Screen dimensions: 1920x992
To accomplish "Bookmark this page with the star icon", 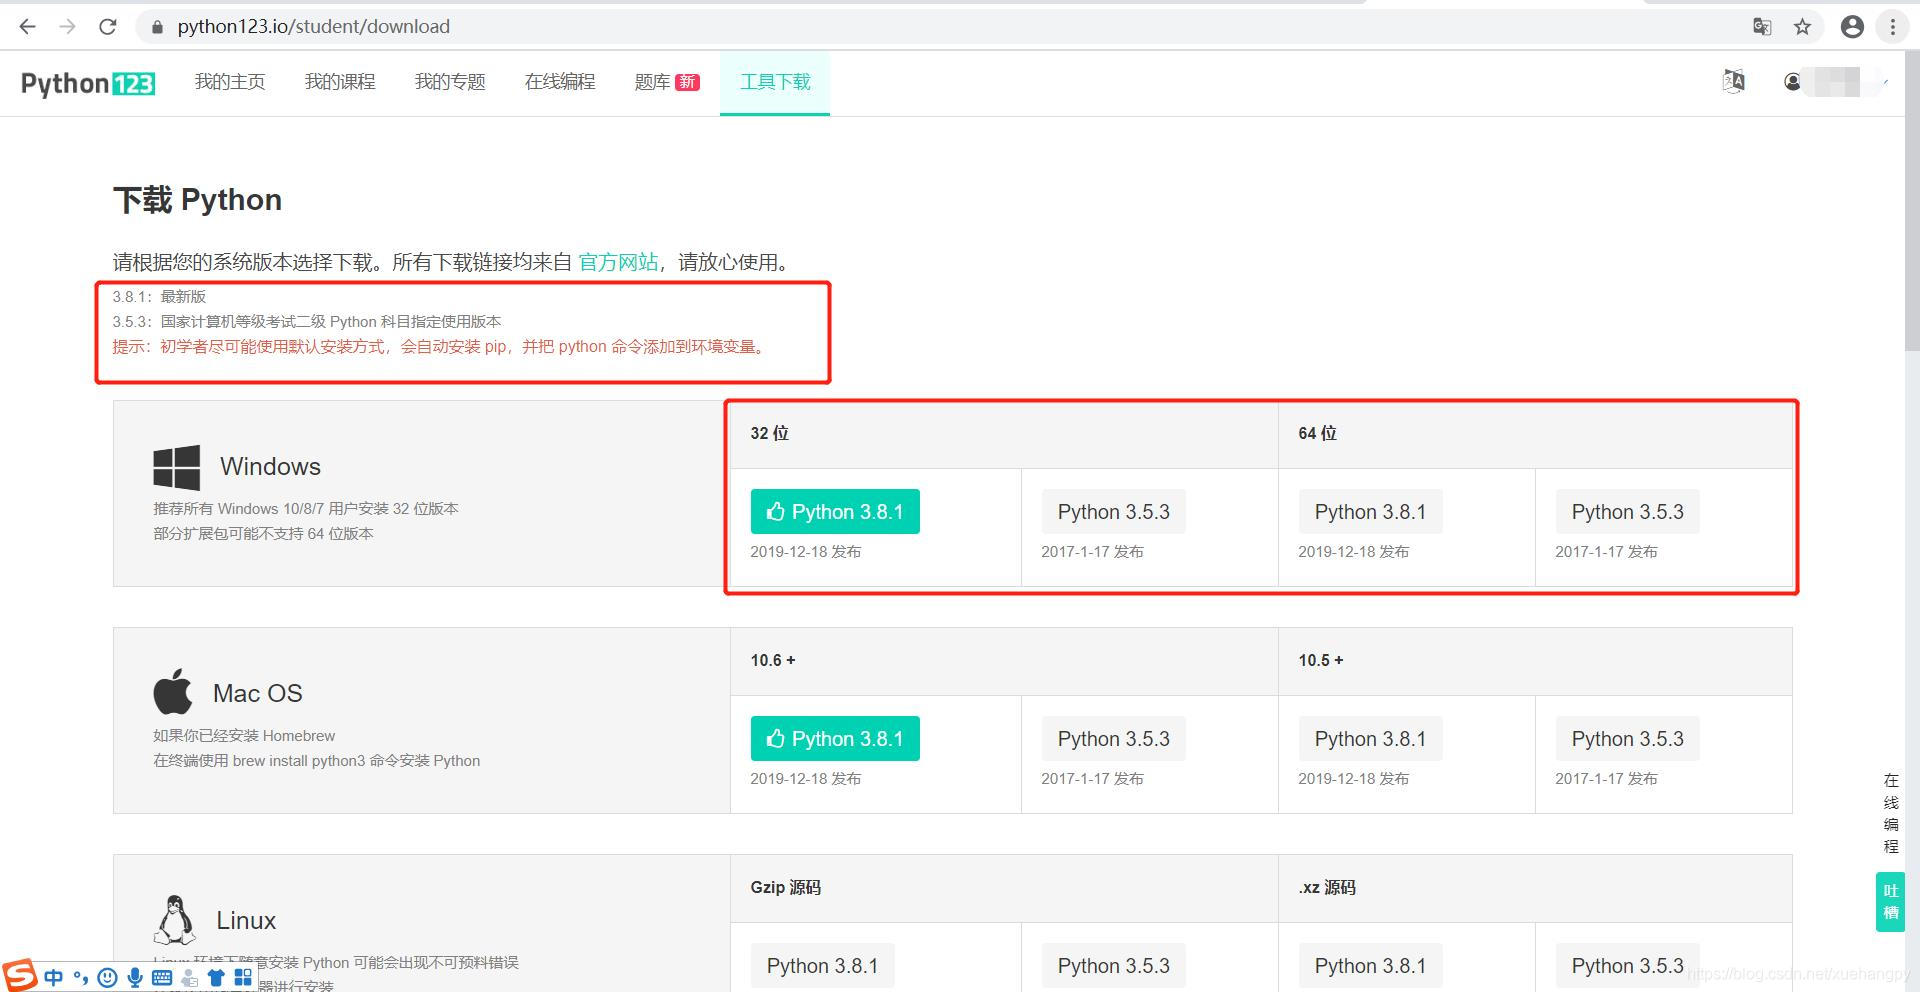I will [1802, 27].
